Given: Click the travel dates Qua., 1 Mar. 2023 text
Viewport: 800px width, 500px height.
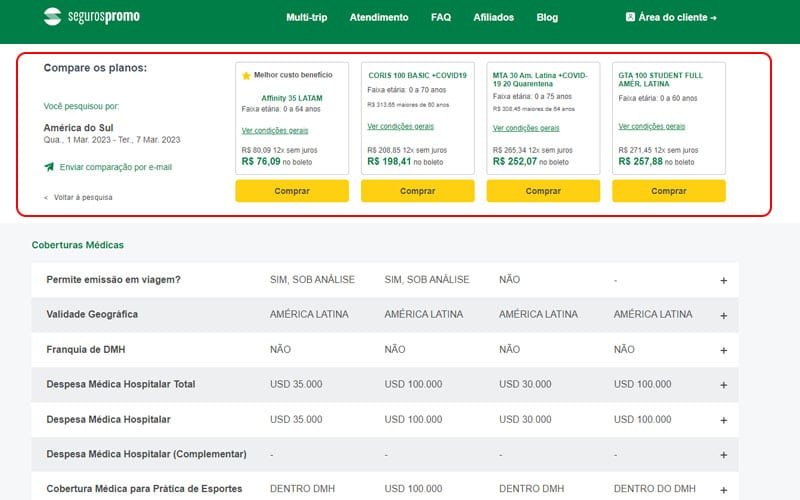Looking at the screenshot, I should [x=112, y=140].
